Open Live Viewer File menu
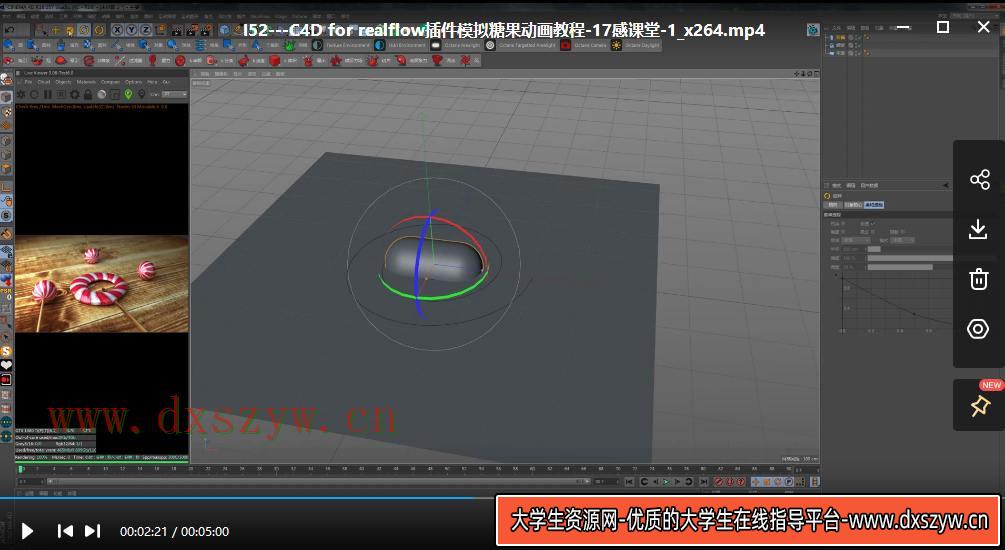This screenshot has width=1005, height=550. [x=28, y=82]
